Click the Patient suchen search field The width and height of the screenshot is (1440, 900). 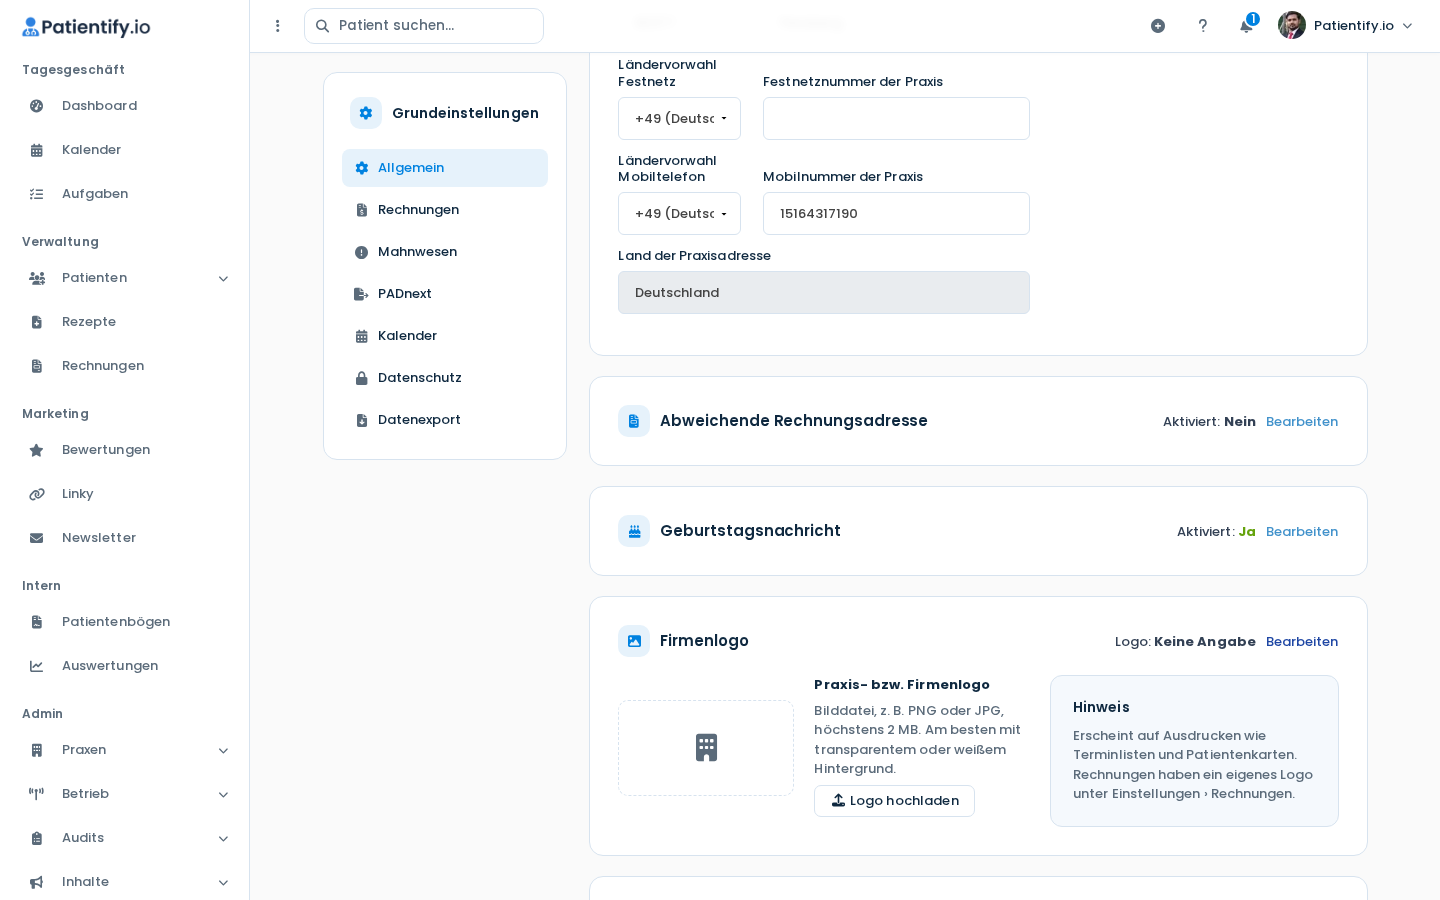(x=424, y=26)
